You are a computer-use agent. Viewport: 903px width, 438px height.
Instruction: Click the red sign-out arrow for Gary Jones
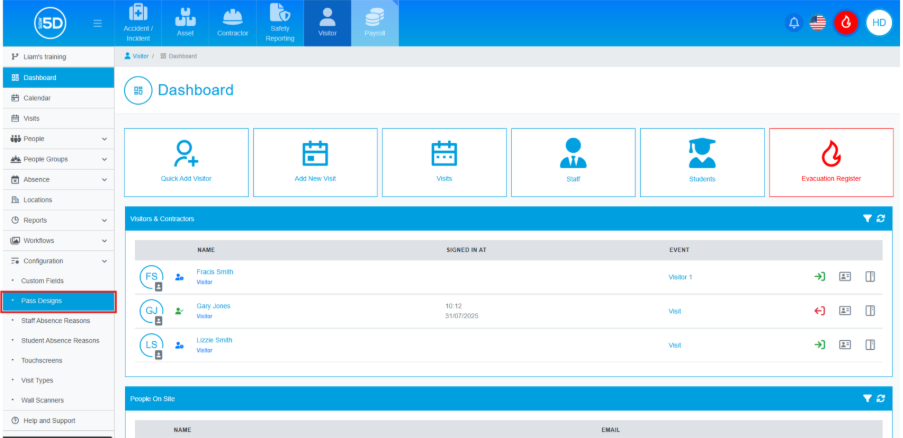point(819,311)
